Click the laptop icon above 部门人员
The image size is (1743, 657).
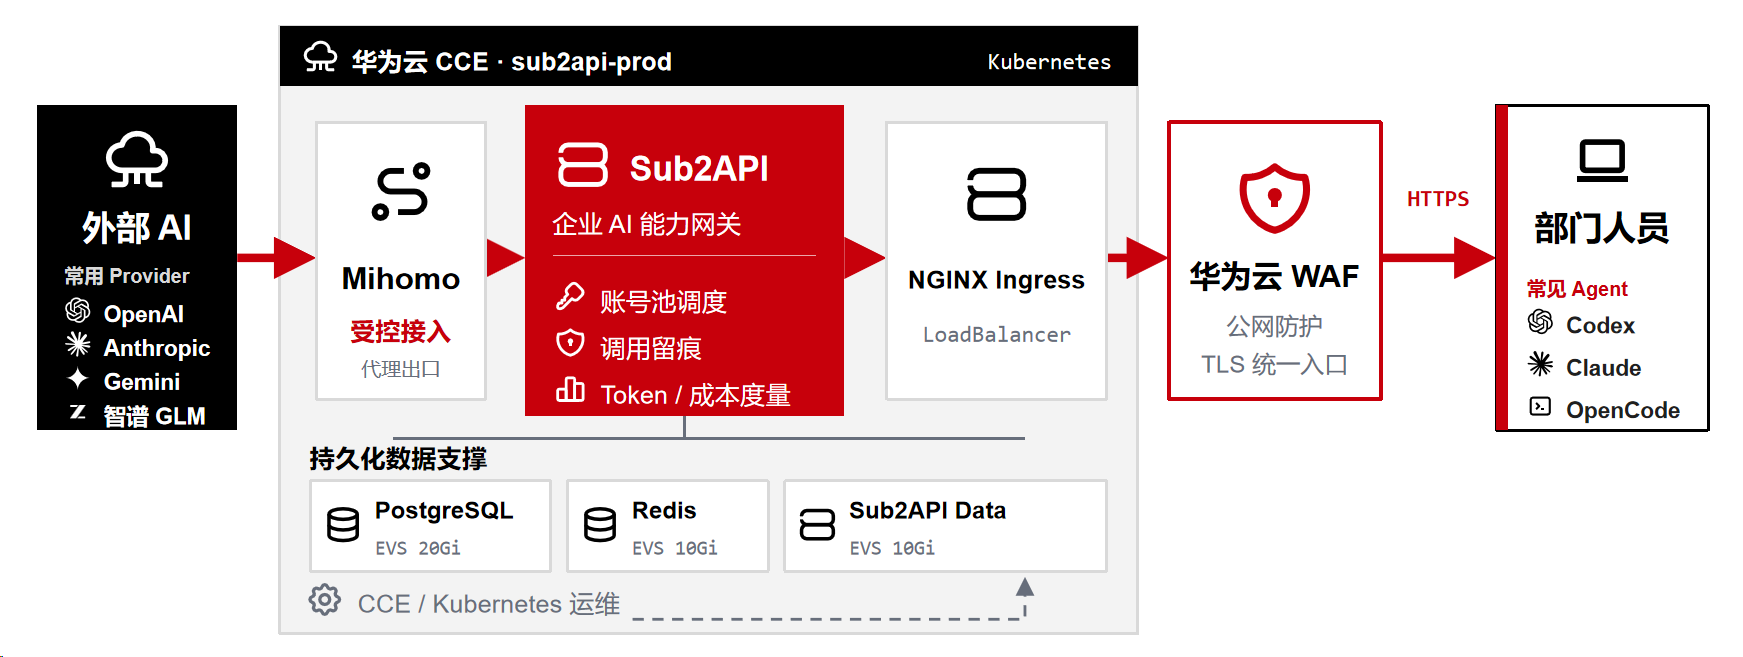click(1603, 161)
